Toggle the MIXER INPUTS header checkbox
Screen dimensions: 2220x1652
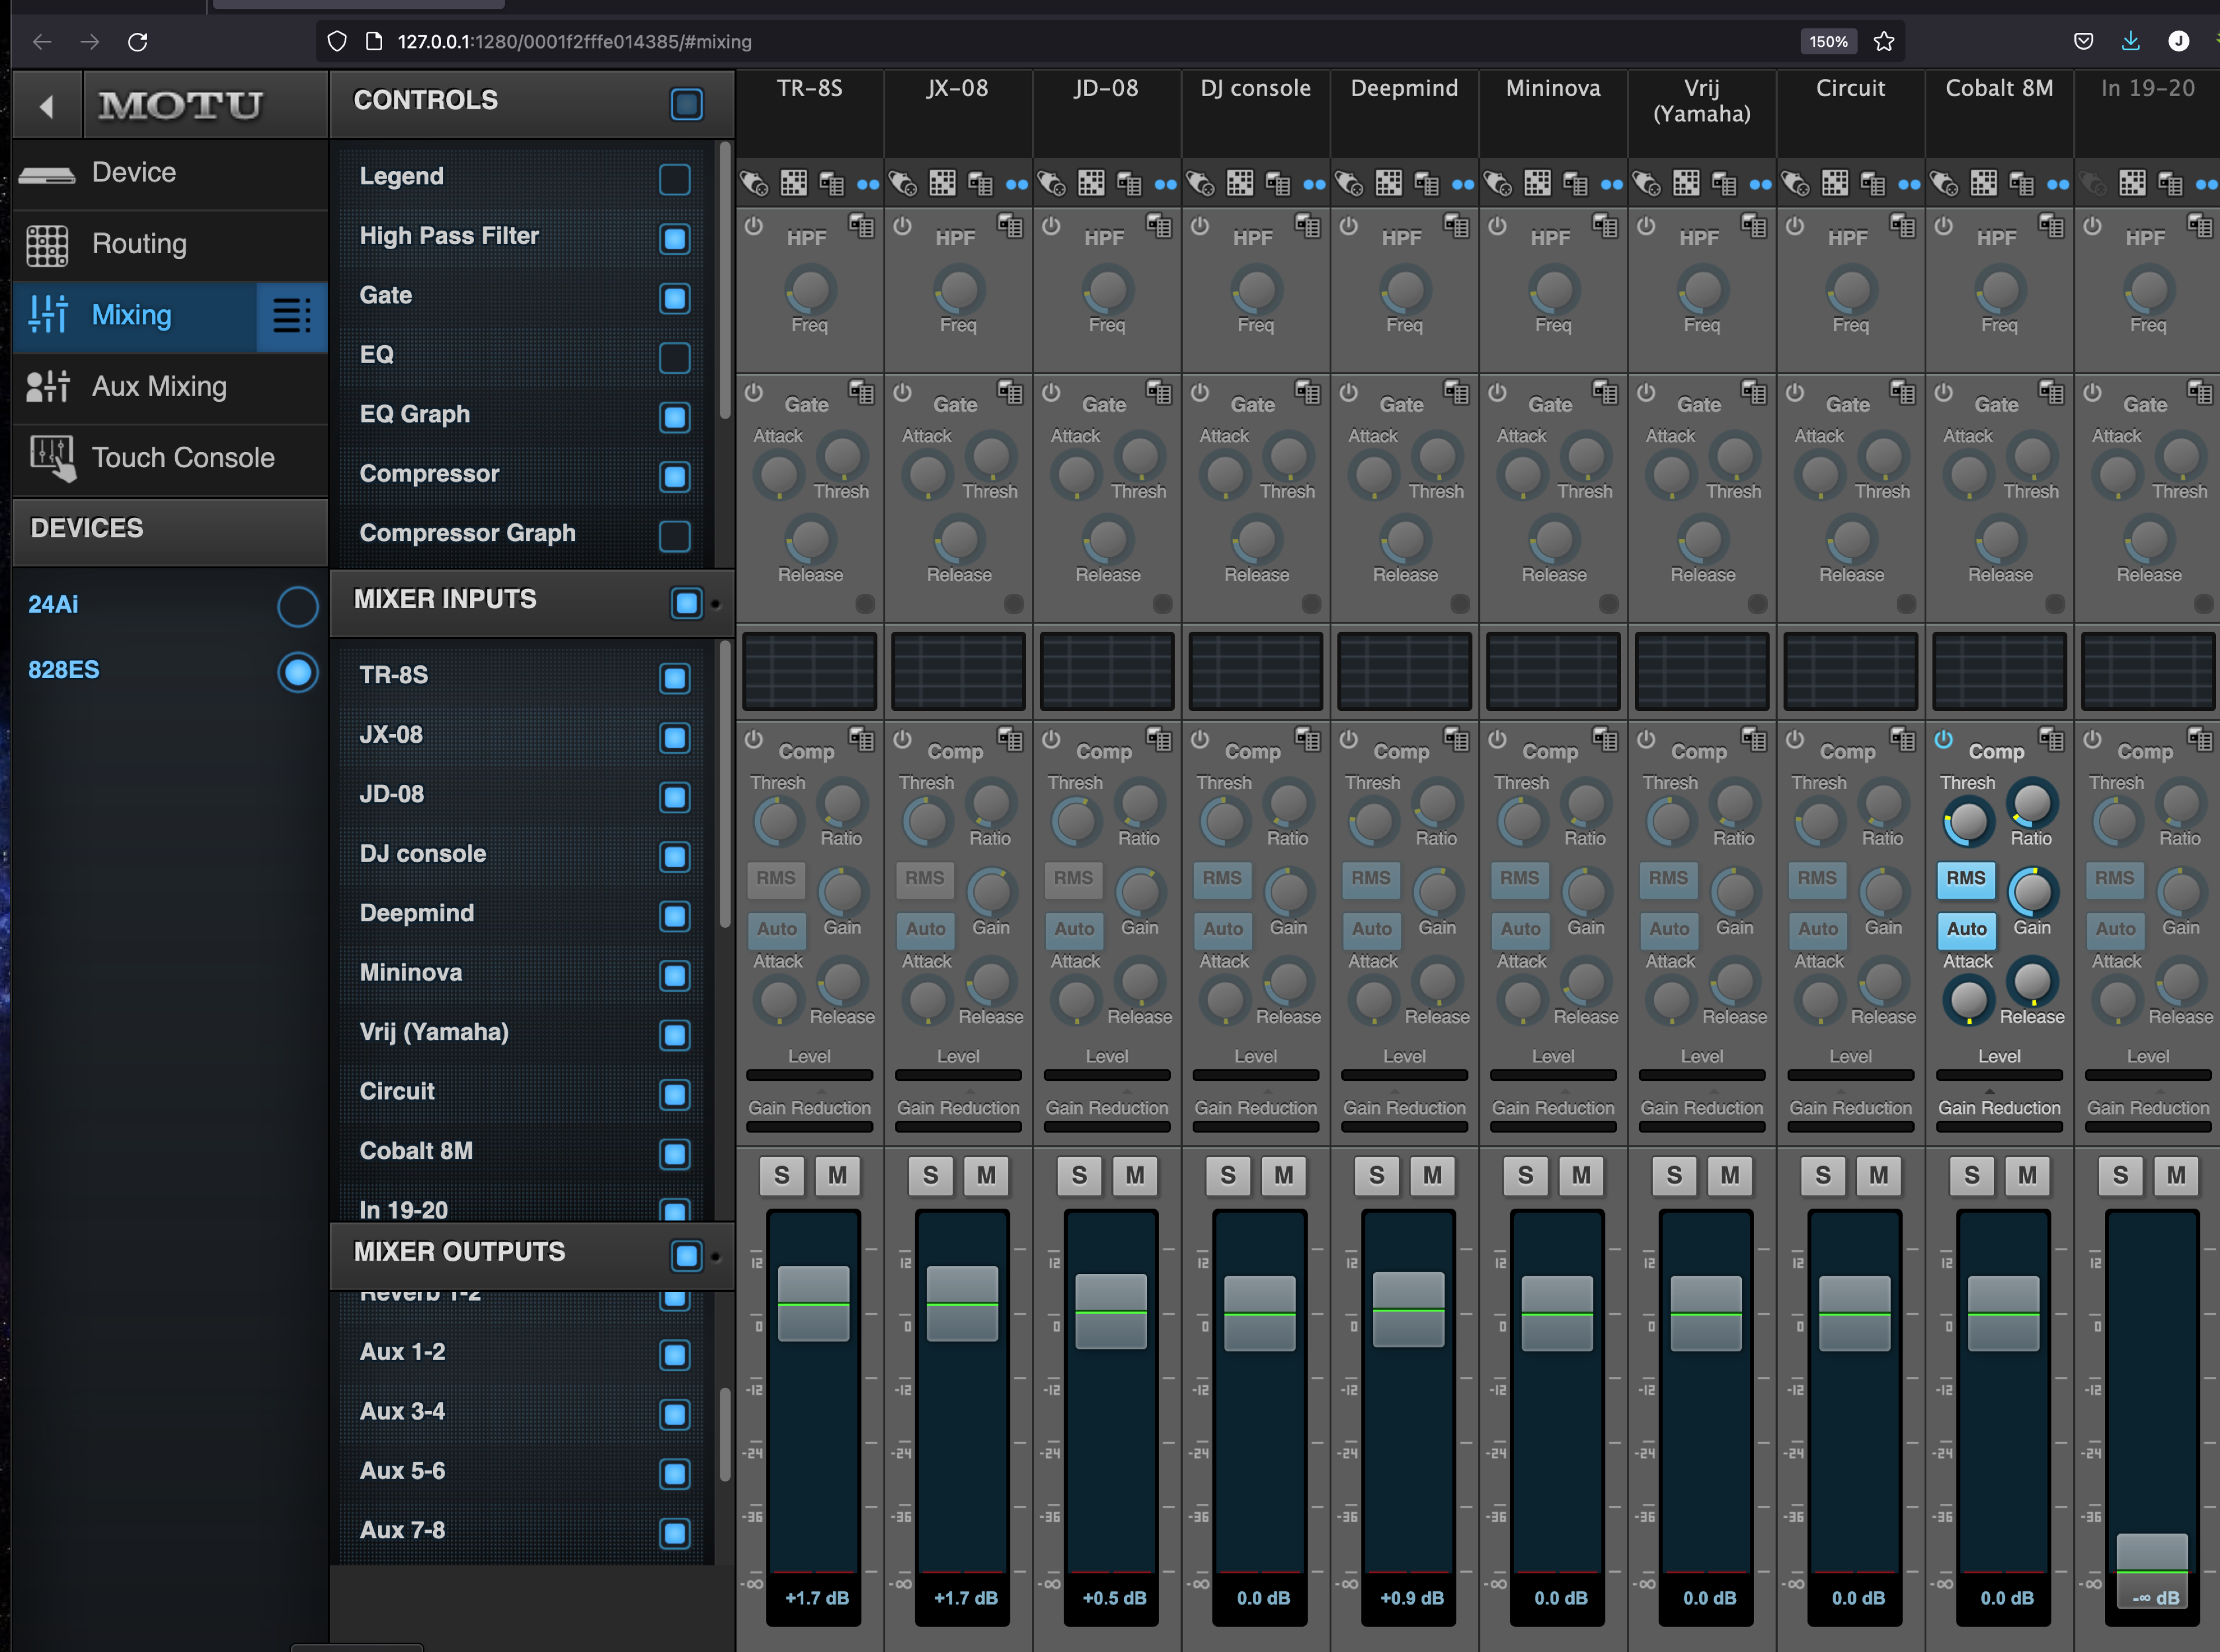(687, 603)
